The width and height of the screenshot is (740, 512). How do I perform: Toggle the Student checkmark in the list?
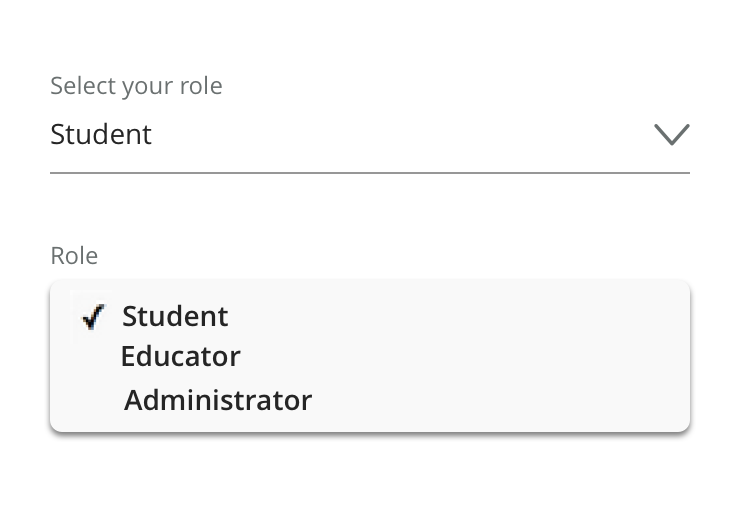(x=94, y=317)
